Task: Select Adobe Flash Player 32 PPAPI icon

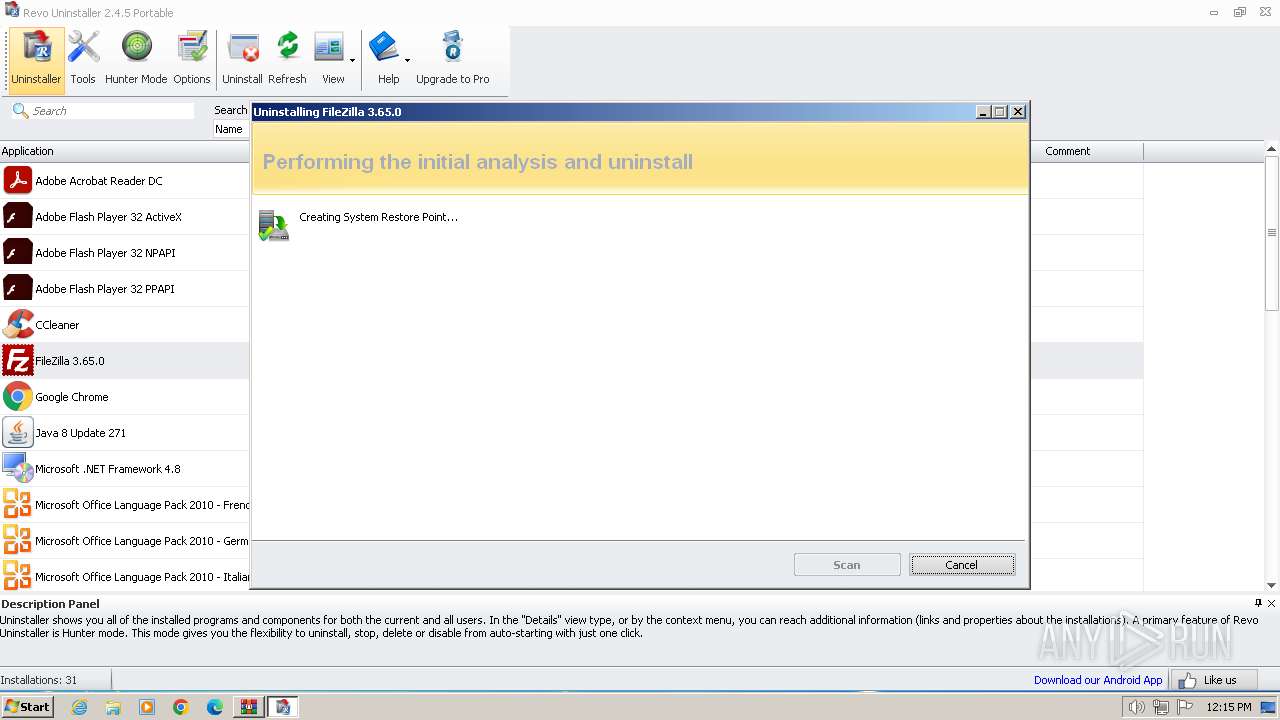Action: [x=17, y=289]
